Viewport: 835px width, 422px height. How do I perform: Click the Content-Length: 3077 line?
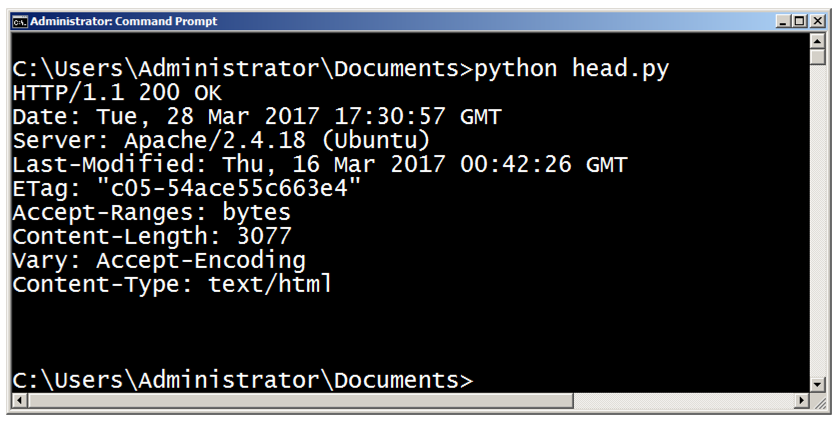click(152, 237)
